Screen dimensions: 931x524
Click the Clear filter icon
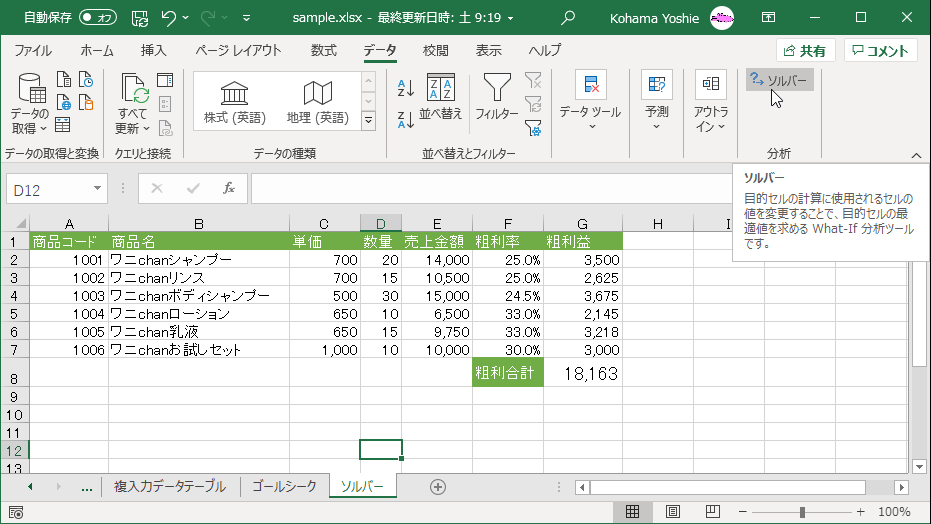click(x=533, y=80)
